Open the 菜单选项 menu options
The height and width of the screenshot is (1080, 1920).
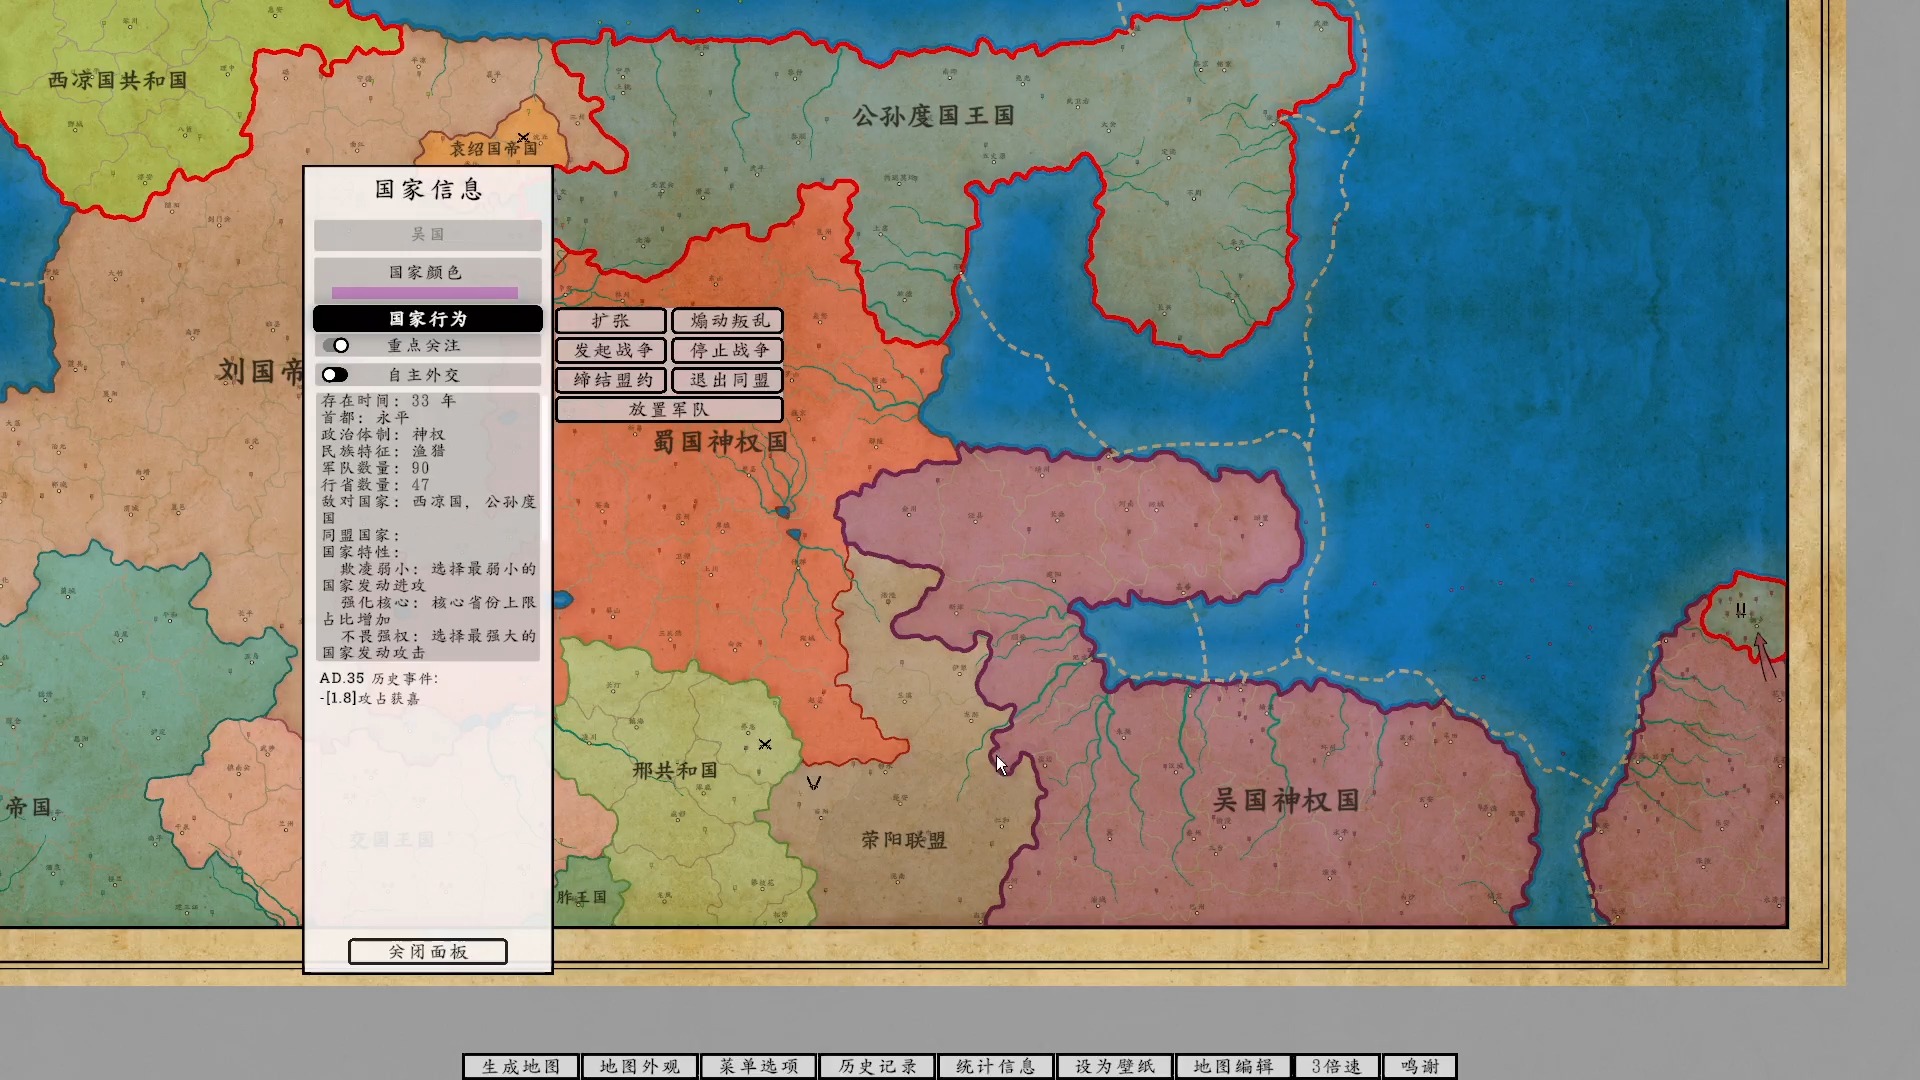point(757,1067)
